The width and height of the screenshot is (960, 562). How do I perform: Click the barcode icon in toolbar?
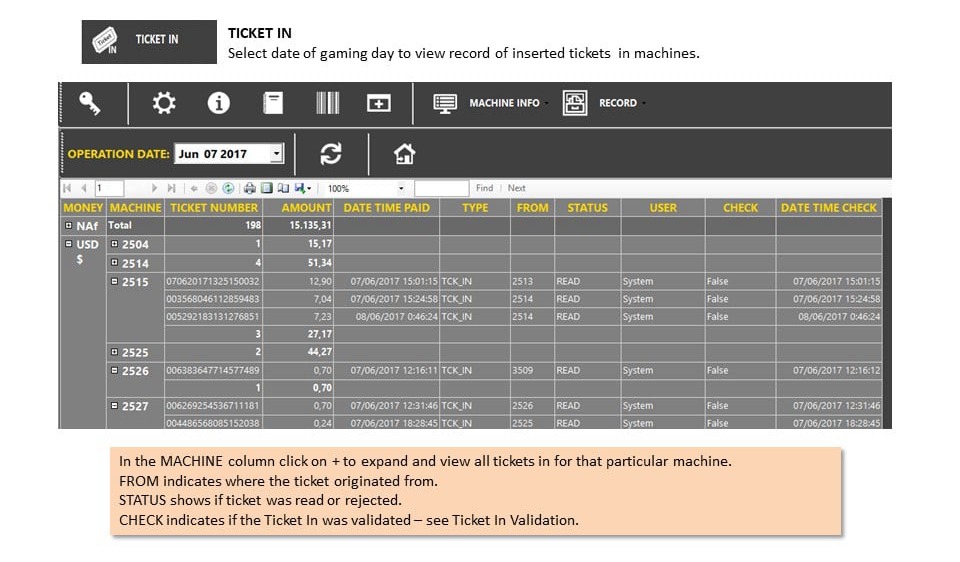(x=328, y=103)
